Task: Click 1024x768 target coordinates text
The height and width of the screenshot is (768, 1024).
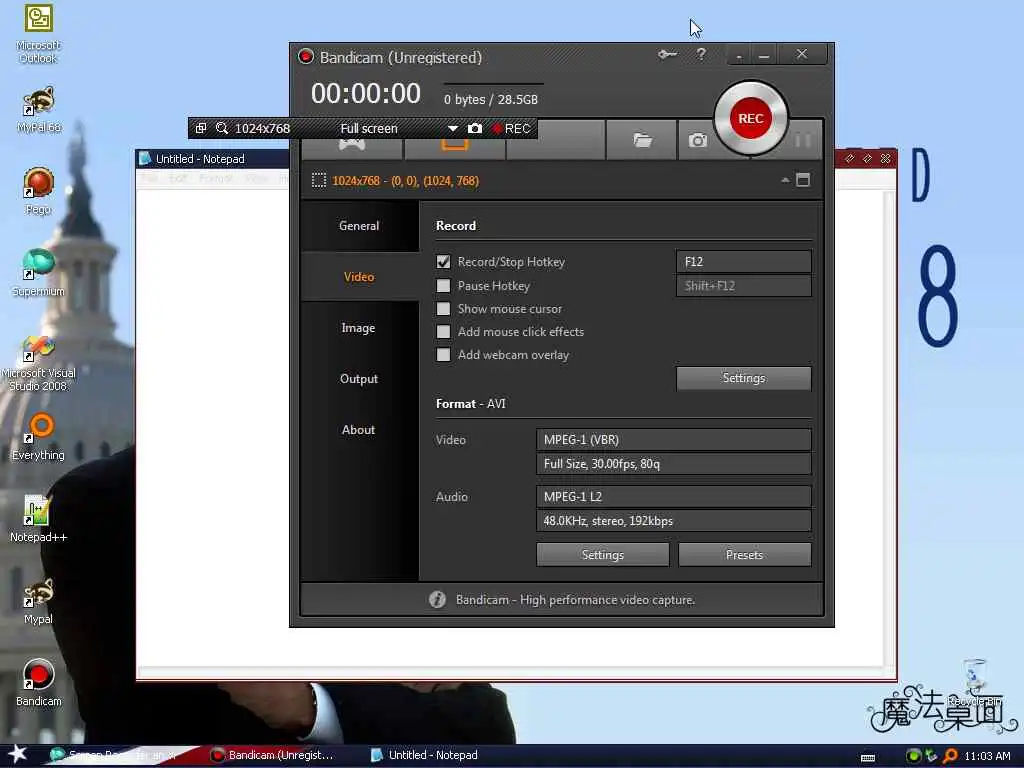Action: (406, 181)
